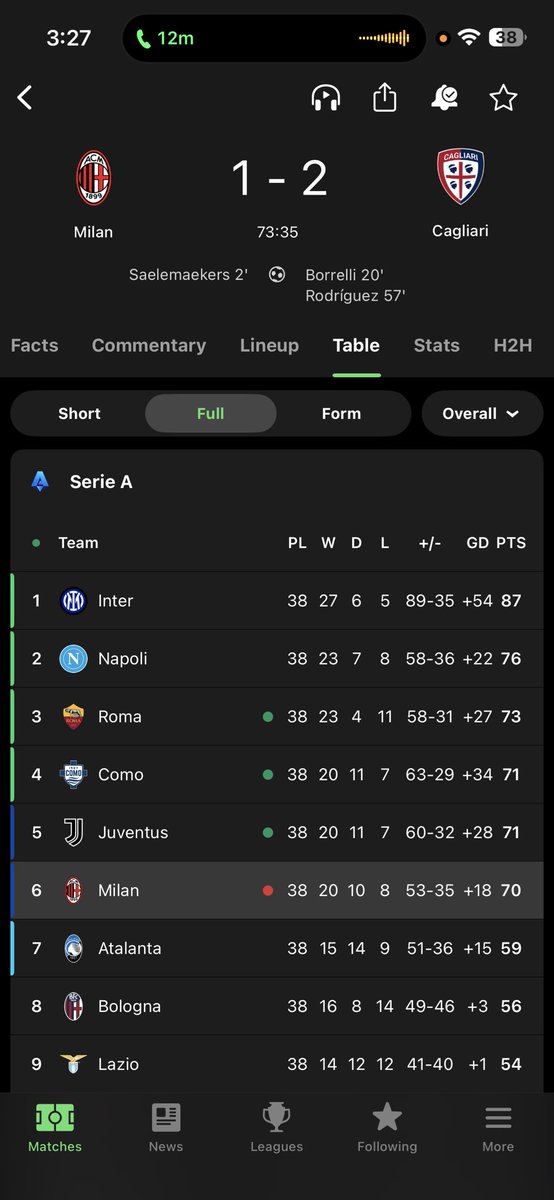Toggle match notifications bell icon
Screen dimensions: 554x1200
(x=444, y=97)
